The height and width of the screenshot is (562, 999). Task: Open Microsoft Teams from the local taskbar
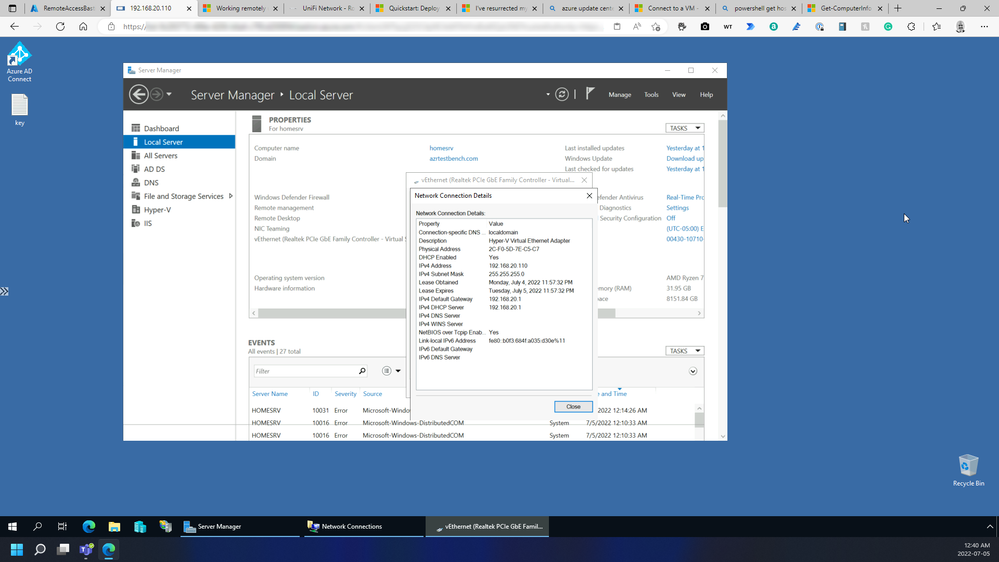point(86,549)
